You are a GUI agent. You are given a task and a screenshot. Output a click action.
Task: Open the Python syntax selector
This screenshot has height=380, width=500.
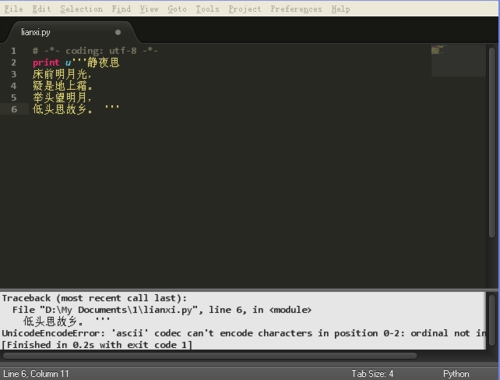456,374
